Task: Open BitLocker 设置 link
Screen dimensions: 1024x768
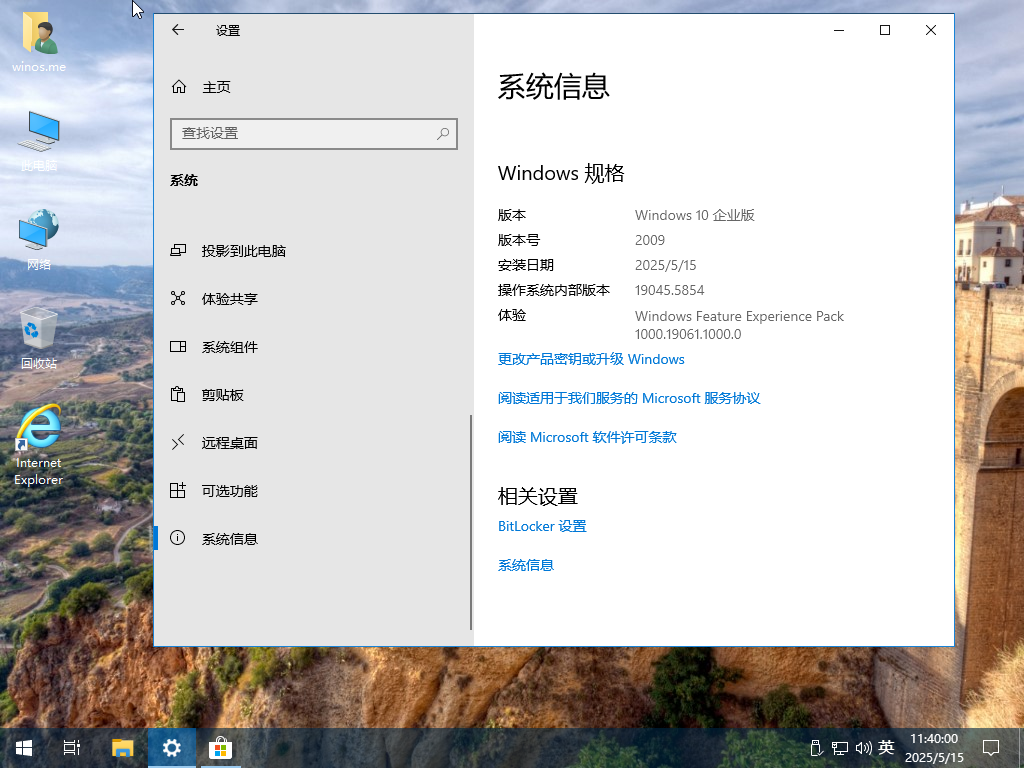Action: pyautogui.click(x=542, y=526)
